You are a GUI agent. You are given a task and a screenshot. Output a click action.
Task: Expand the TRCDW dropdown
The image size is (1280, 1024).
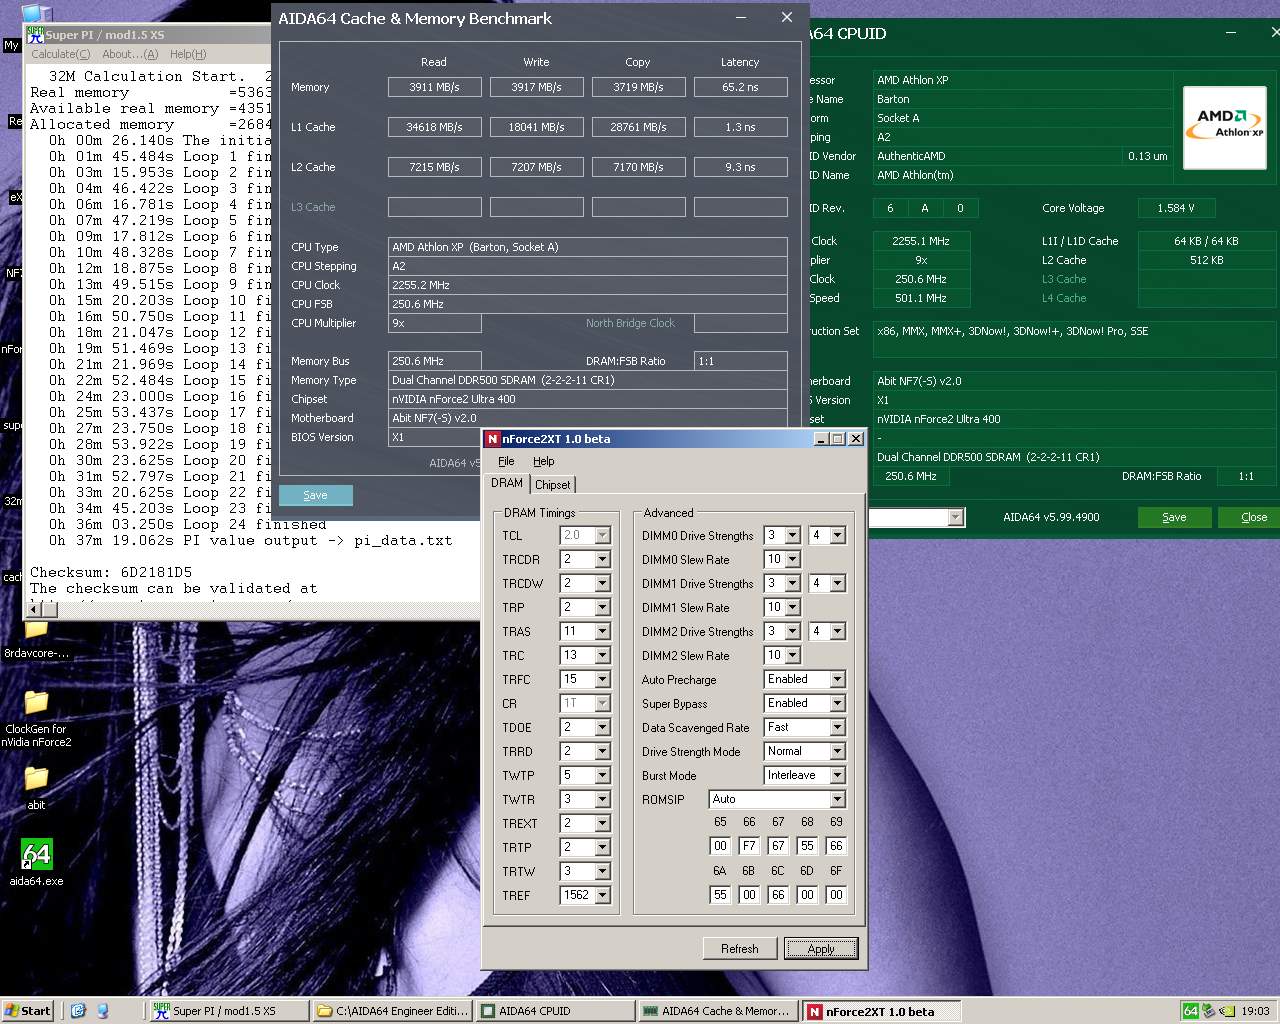pos(602,584)
